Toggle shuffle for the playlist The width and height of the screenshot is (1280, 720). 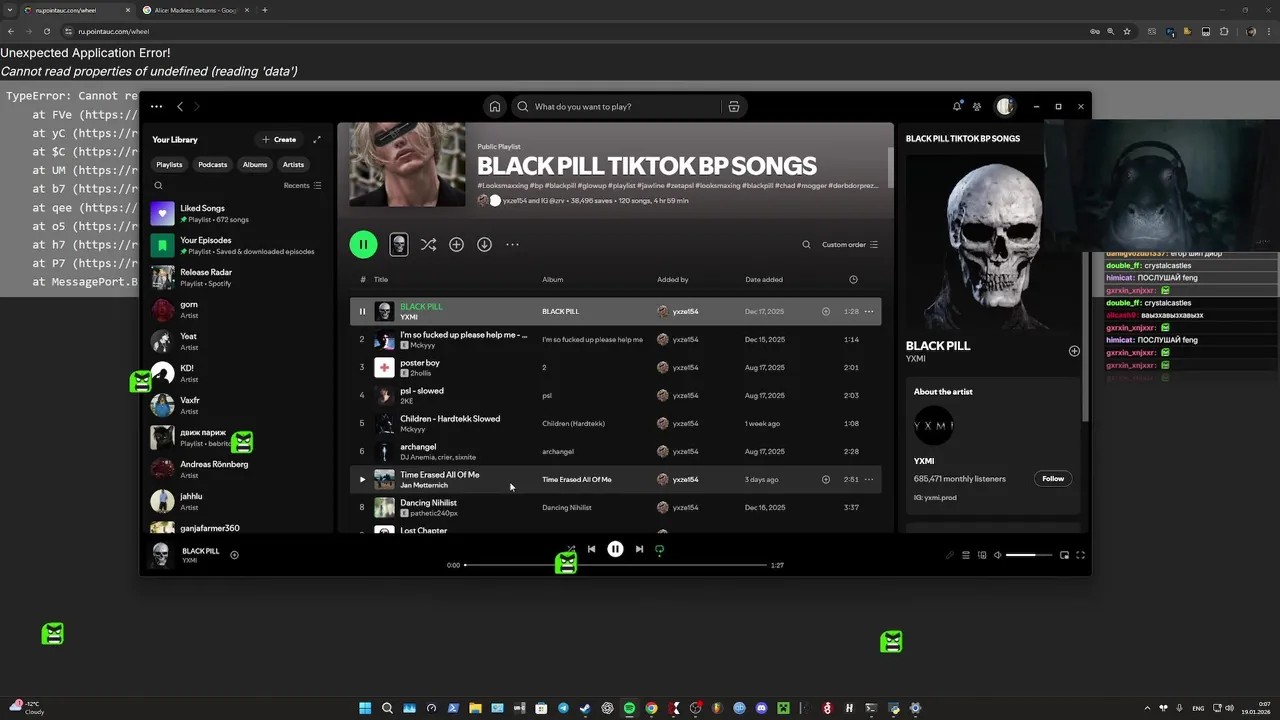click(x=428, y=244)
